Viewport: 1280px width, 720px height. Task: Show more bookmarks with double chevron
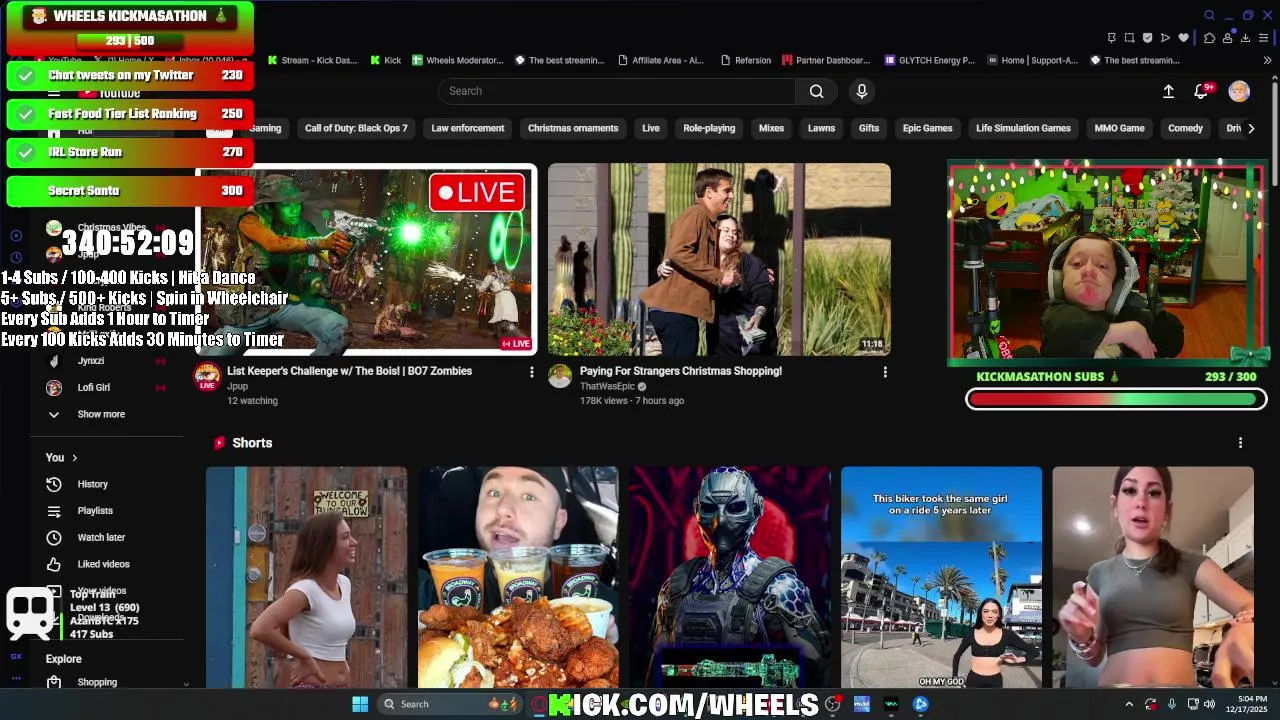[x=1267, y=60]
